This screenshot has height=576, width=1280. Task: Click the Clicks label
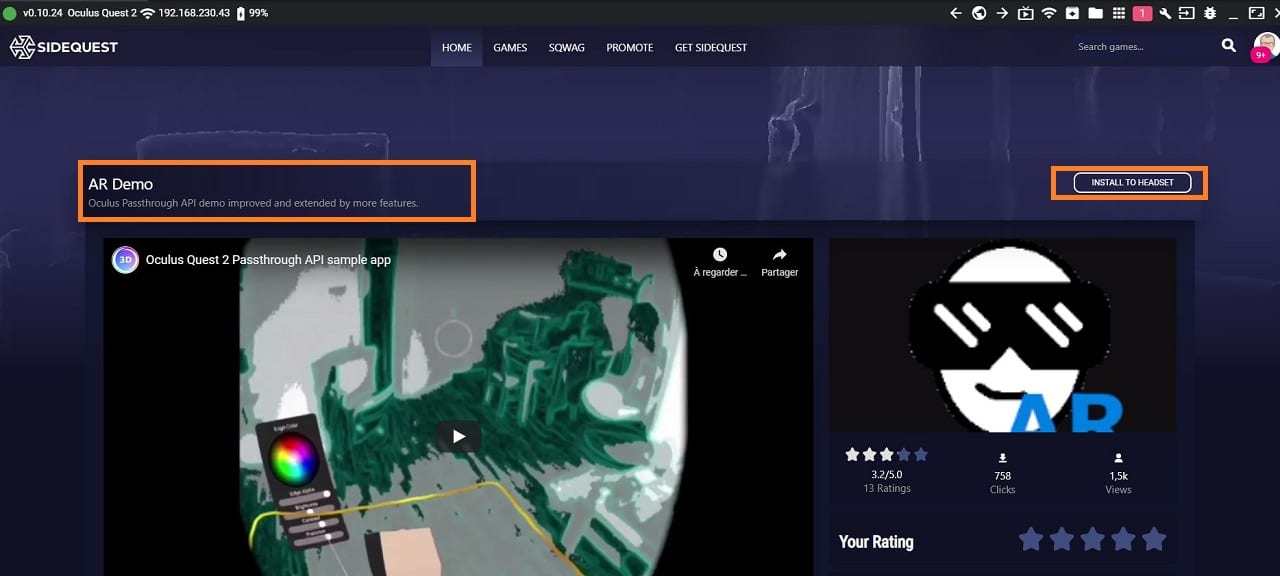tap(1003, 490)
